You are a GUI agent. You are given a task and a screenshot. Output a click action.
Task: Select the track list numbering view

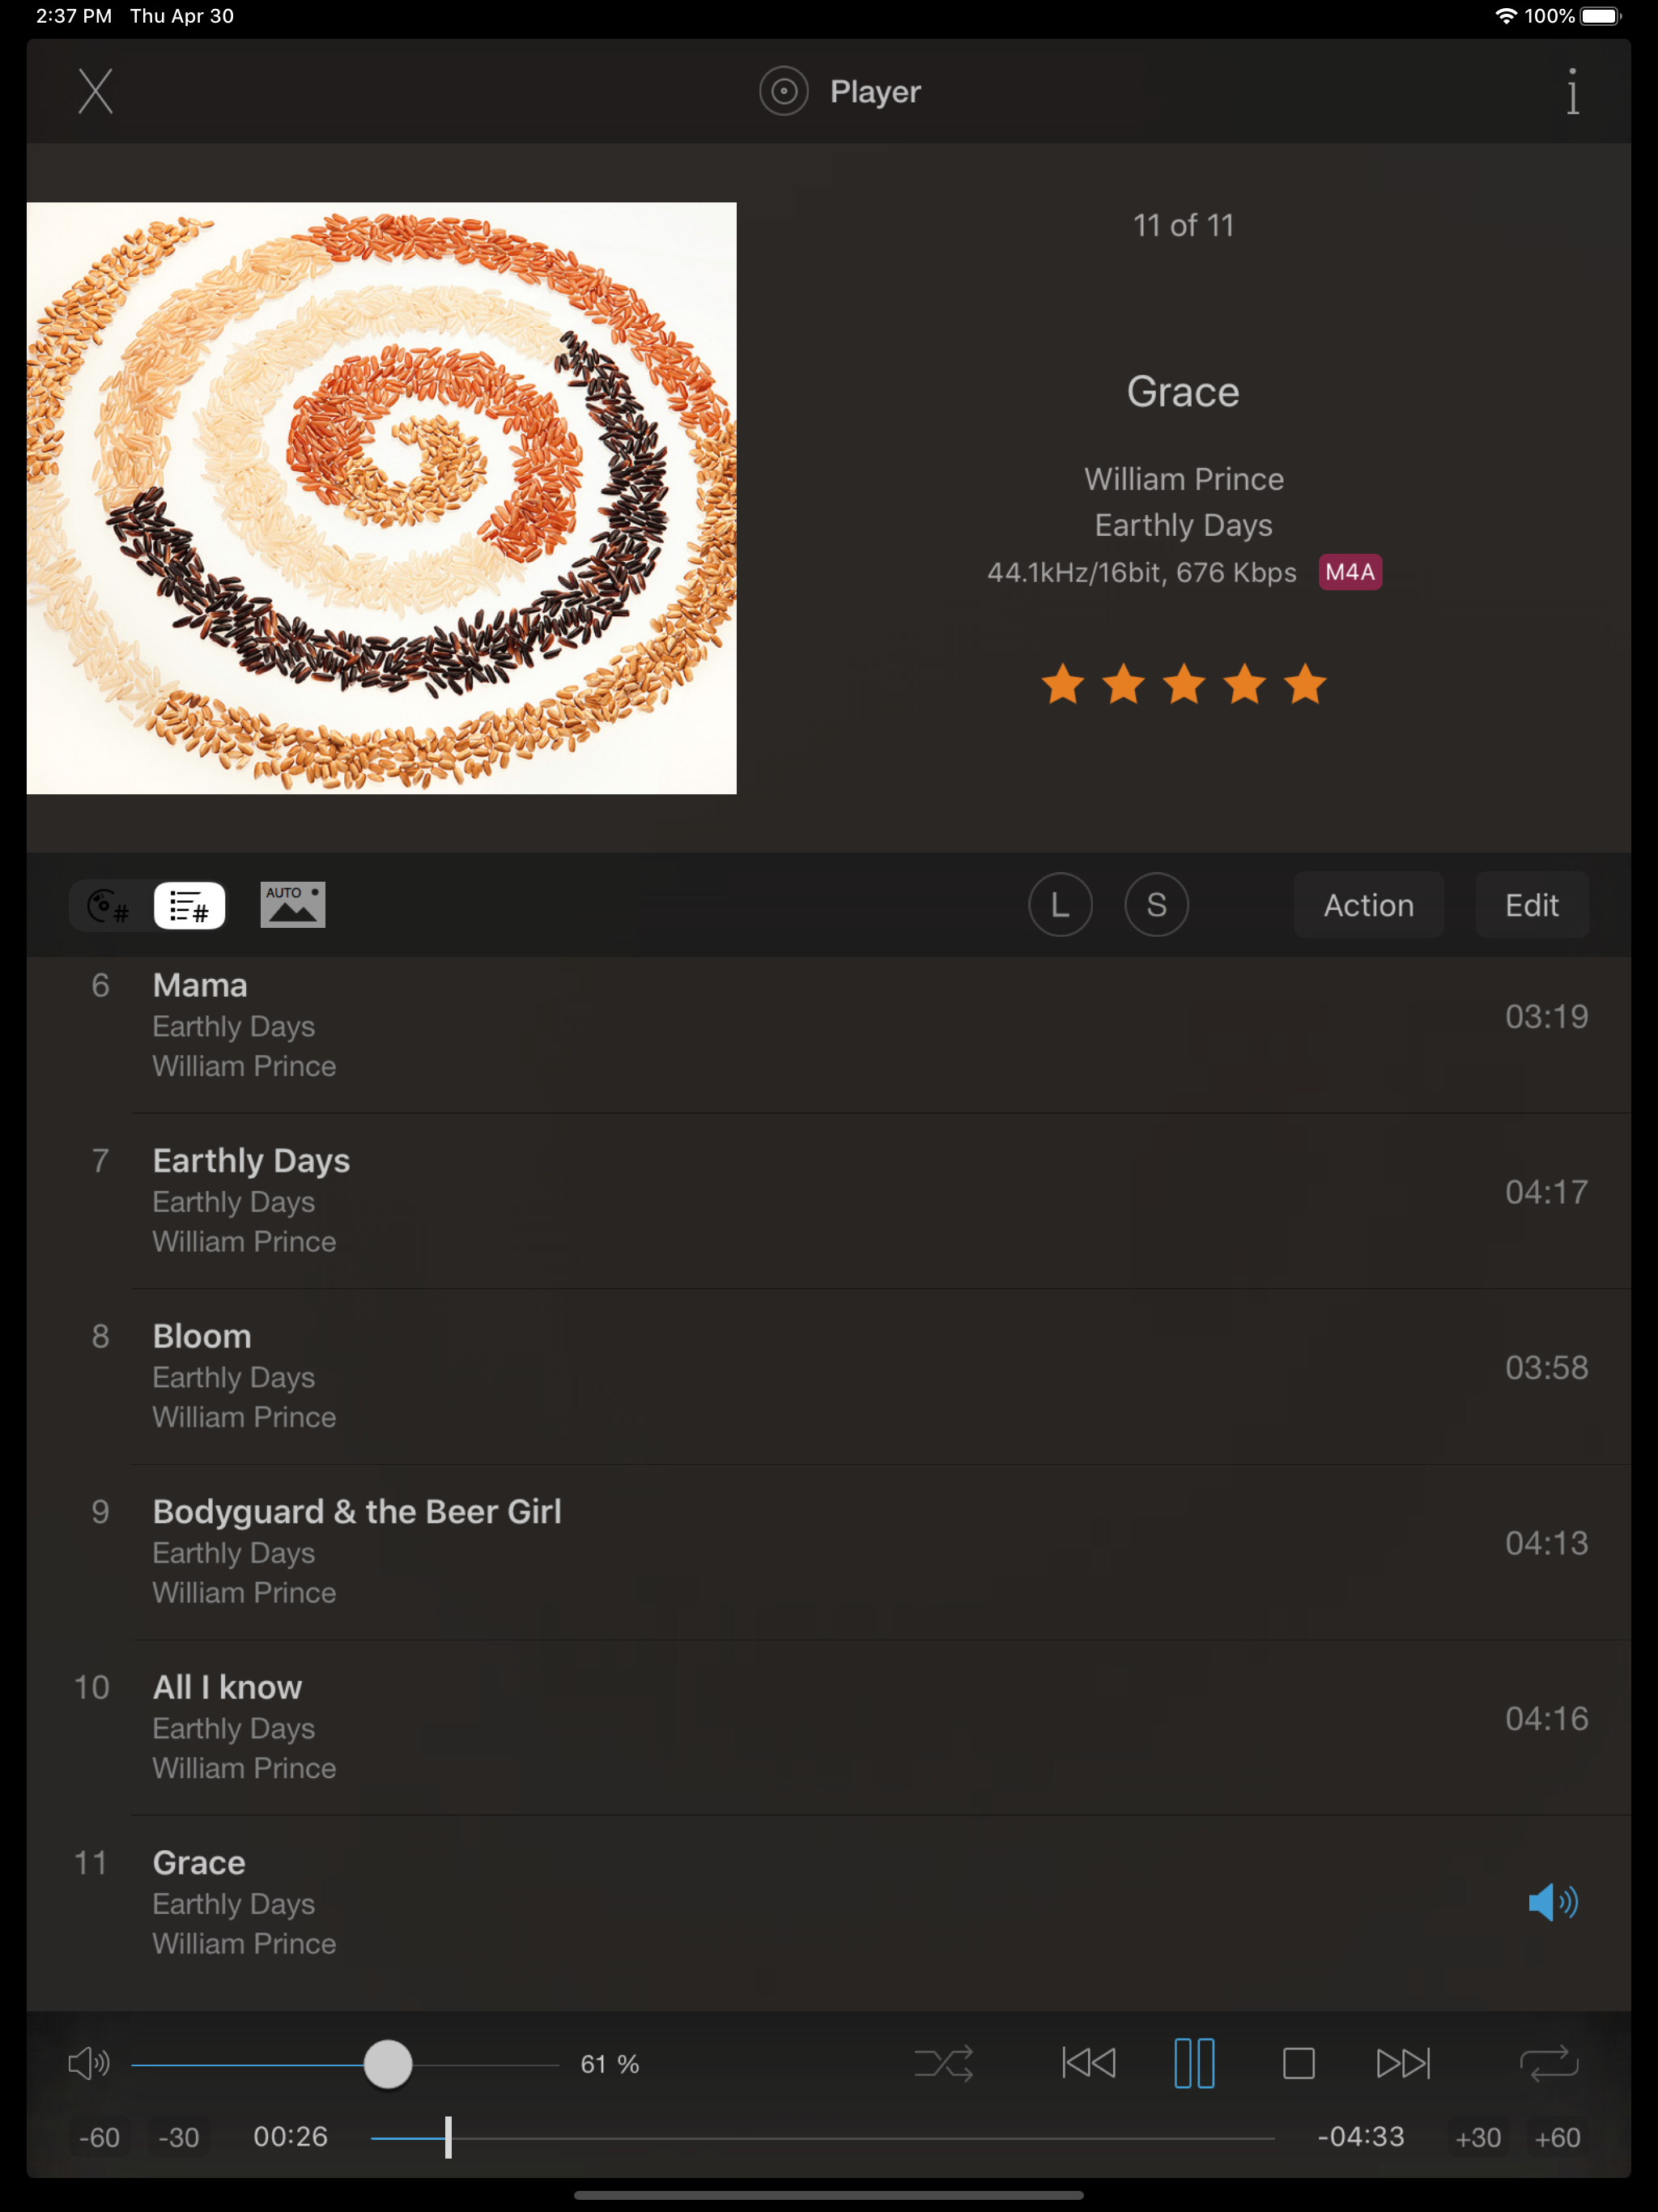(189, 906)
